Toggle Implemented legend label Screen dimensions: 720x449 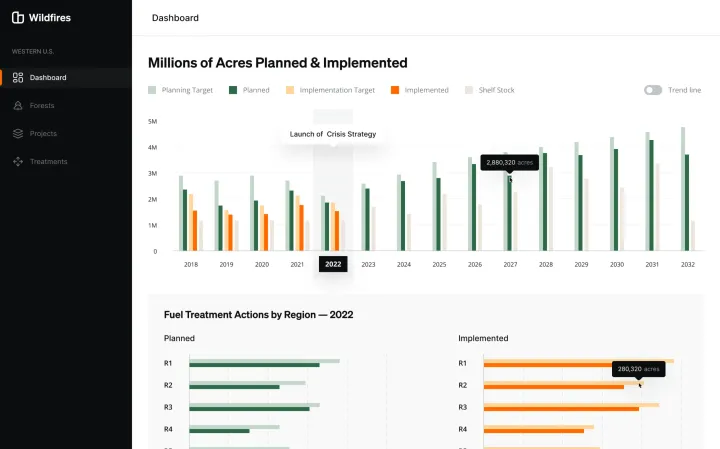pos(426,90)
